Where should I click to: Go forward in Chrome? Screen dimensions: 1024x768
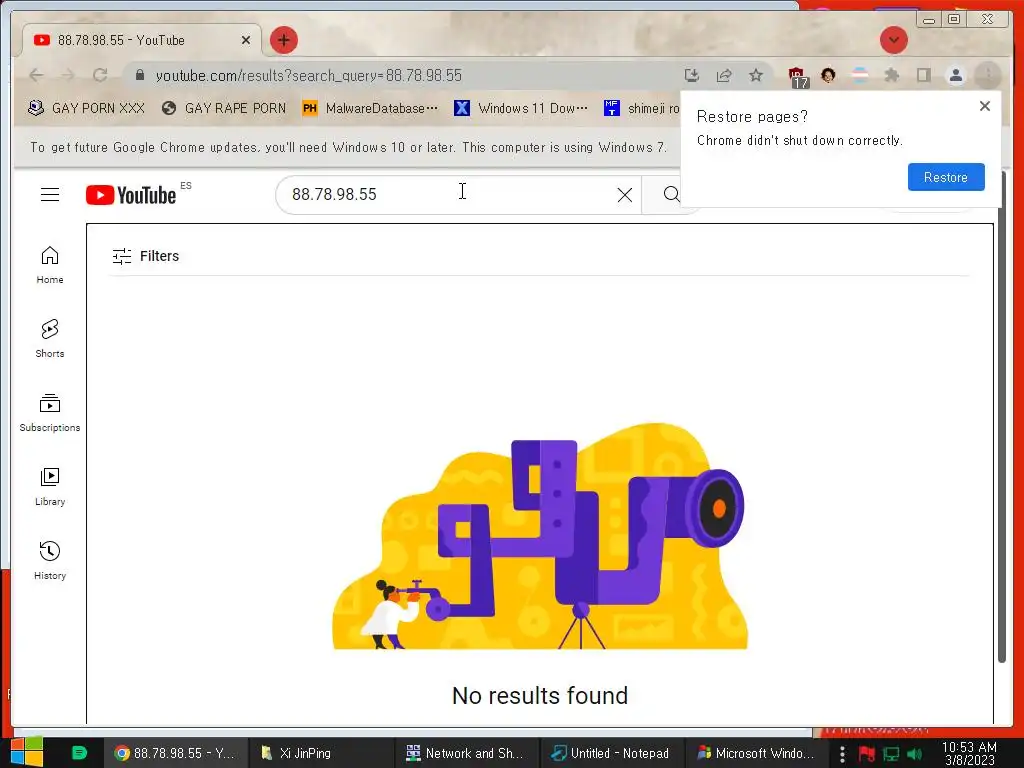(x=68, y=75)
